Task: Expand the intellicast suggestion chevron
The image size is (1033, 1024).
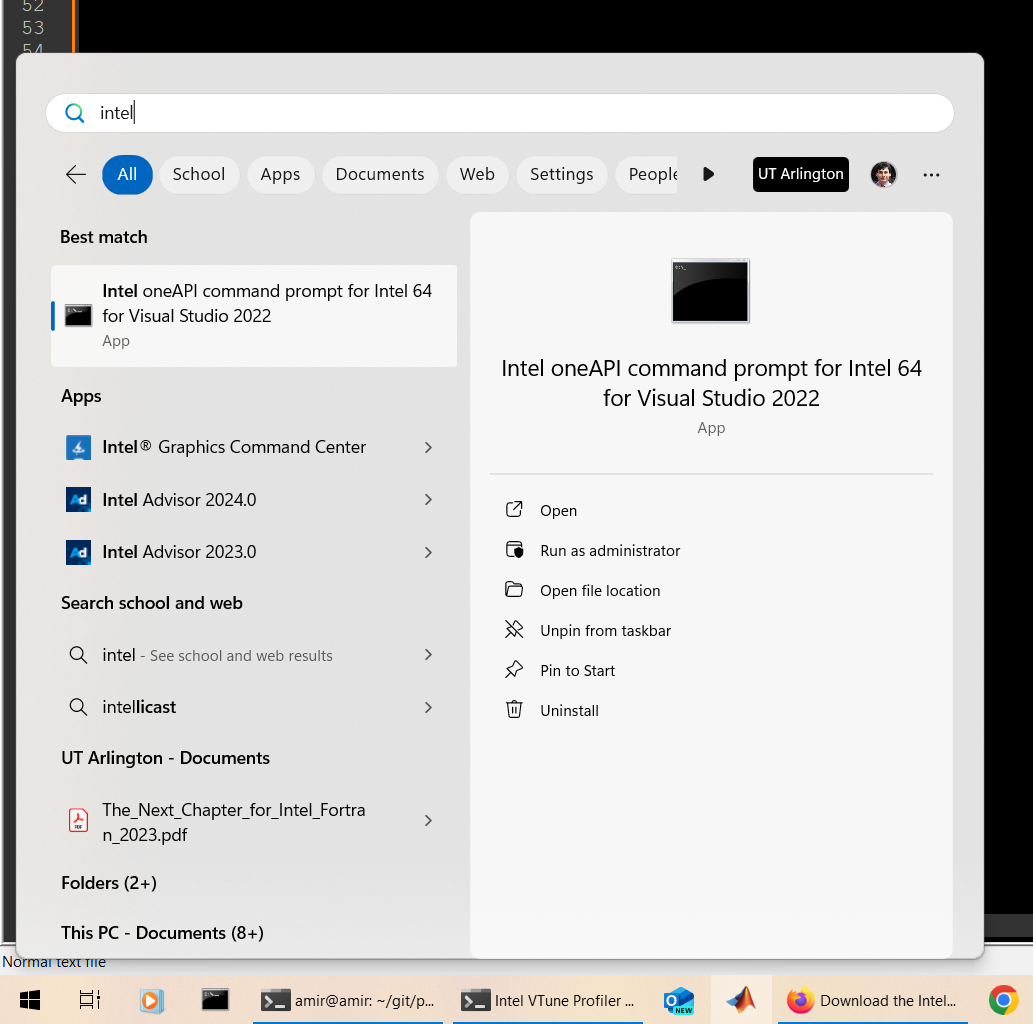Action: tap(428, 707)
